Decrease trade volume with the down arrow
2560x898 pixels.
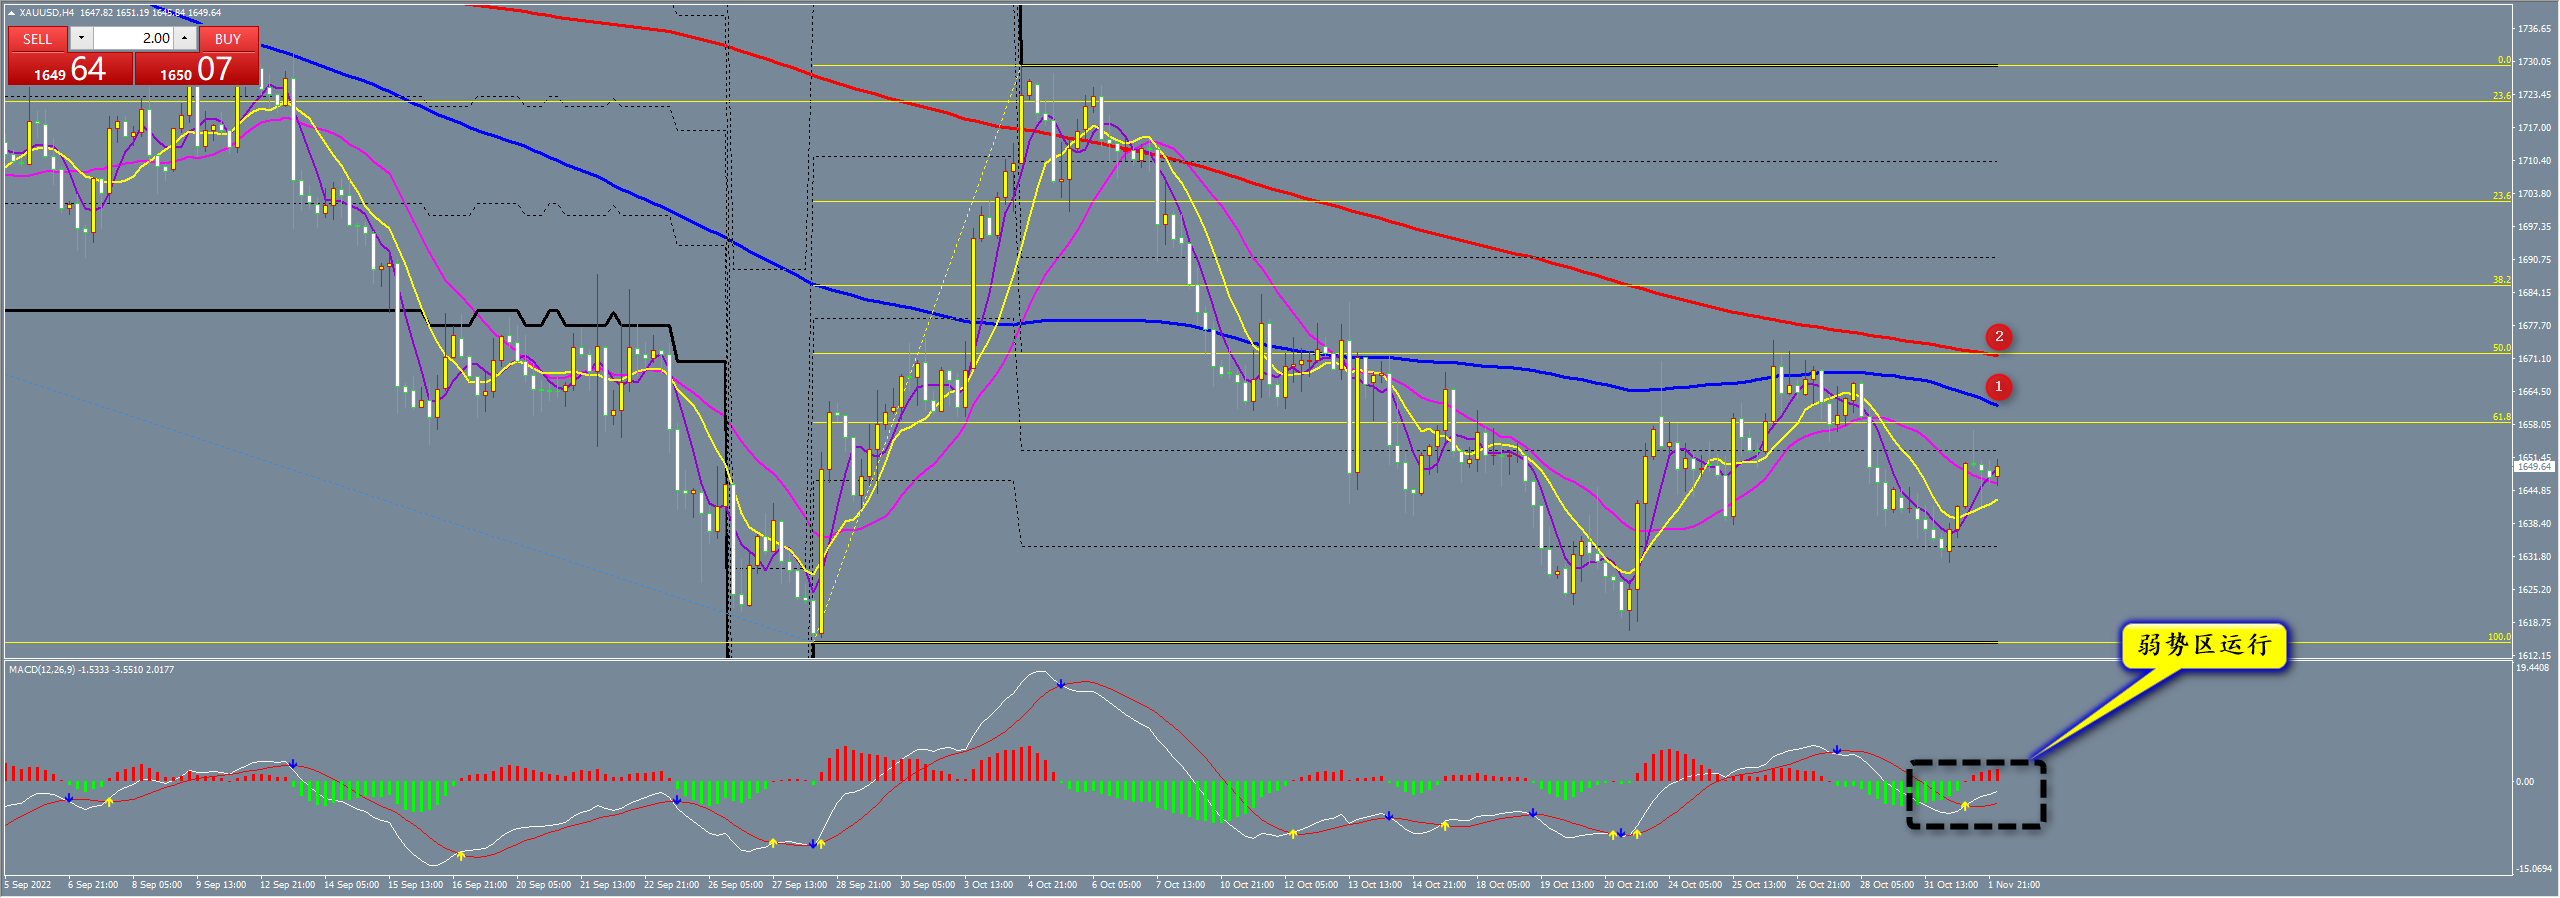pyautogui.click(x=81, y=38)
